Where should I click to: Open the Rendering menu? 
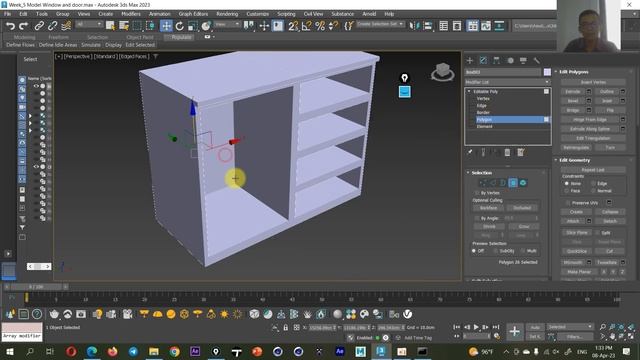point(227,14)
